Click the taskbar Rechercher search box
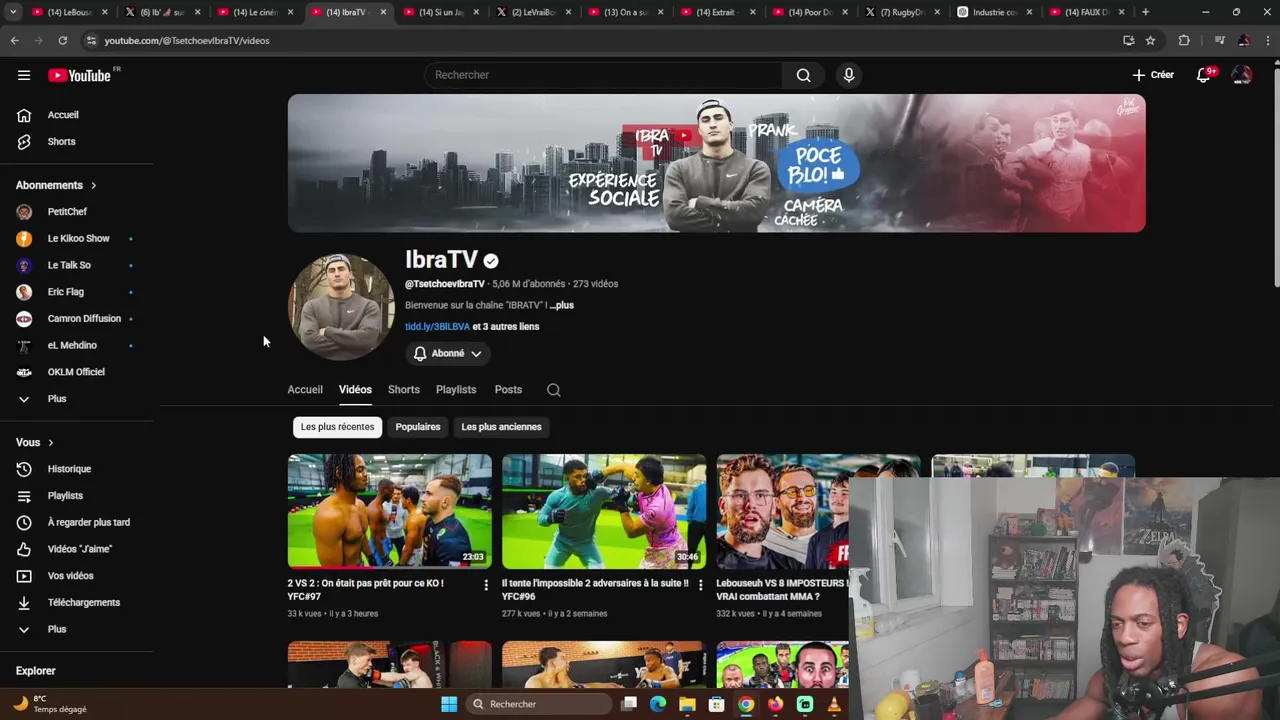This screenshot has width=1280, height=720. (540, 704)
